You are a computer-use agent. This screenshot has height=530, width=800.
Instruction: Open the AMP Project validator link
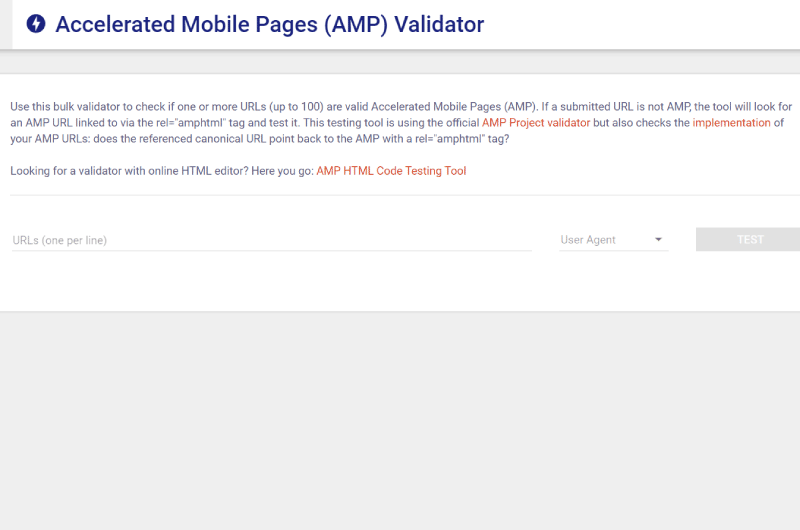click(x=536, y=122)
